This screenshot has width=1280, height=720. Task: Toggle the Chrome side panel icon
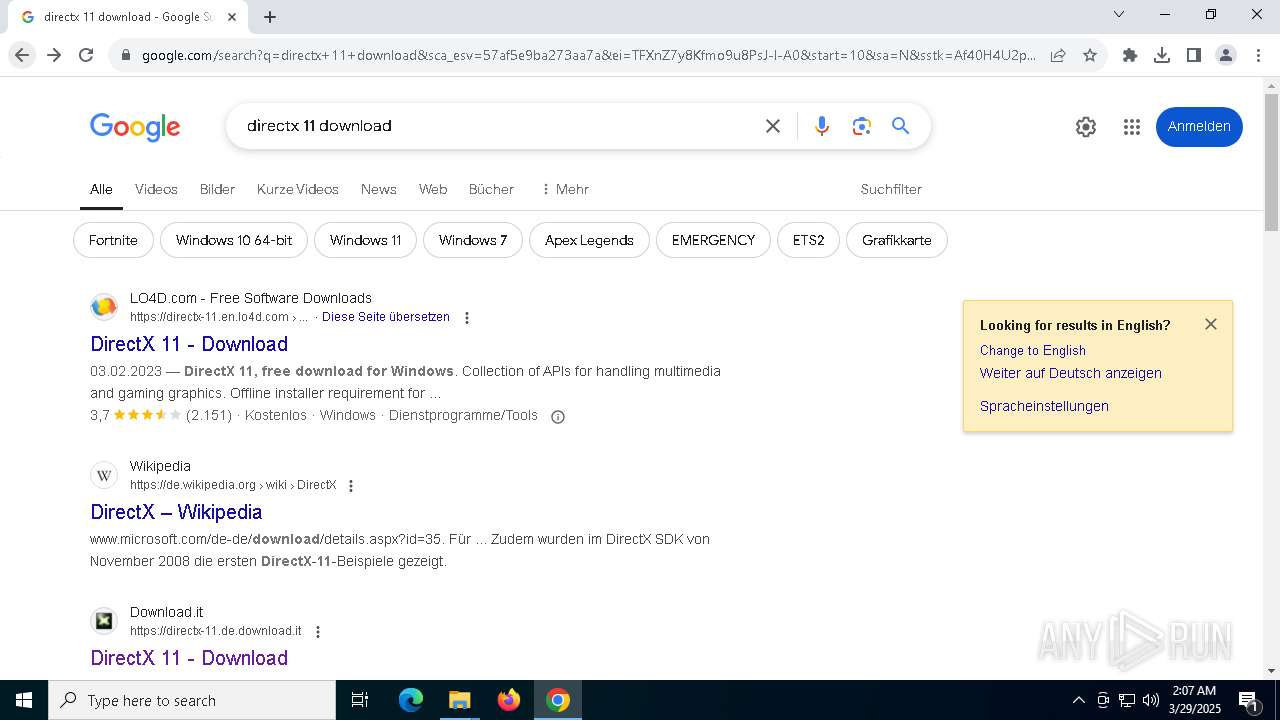coord(1194,55)
